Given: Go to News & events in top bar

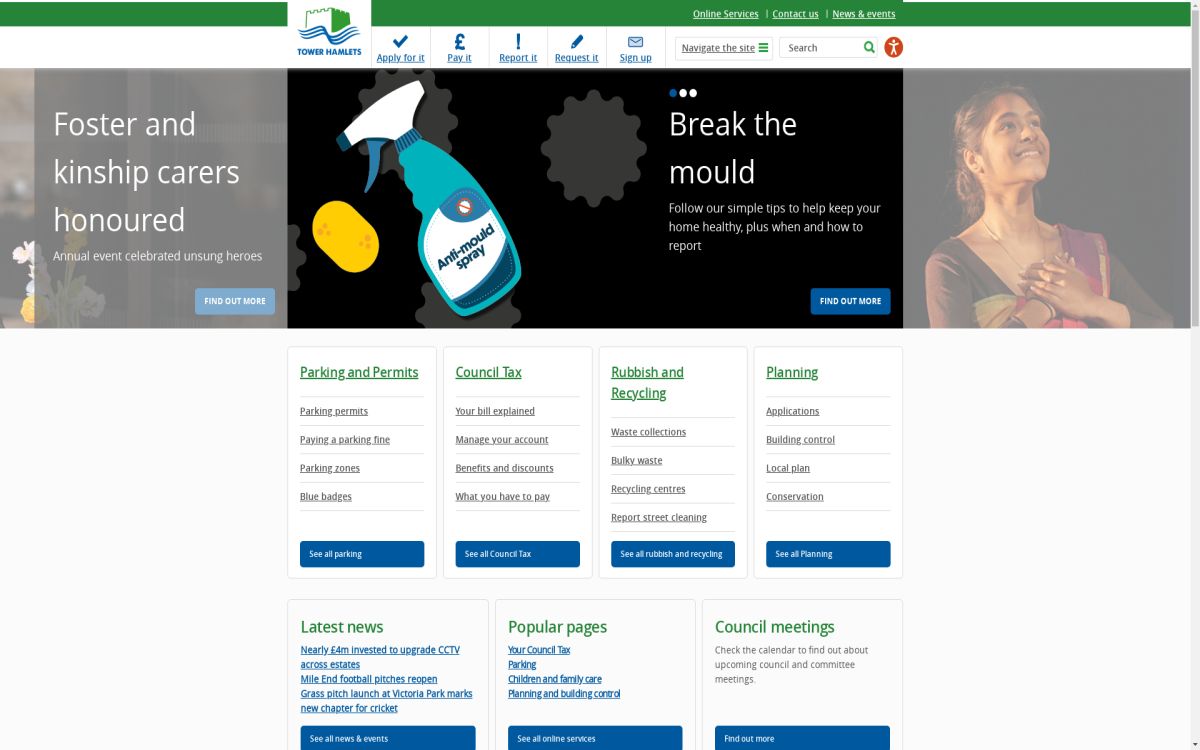Looking at the screenshot, I should pos(863,14).
